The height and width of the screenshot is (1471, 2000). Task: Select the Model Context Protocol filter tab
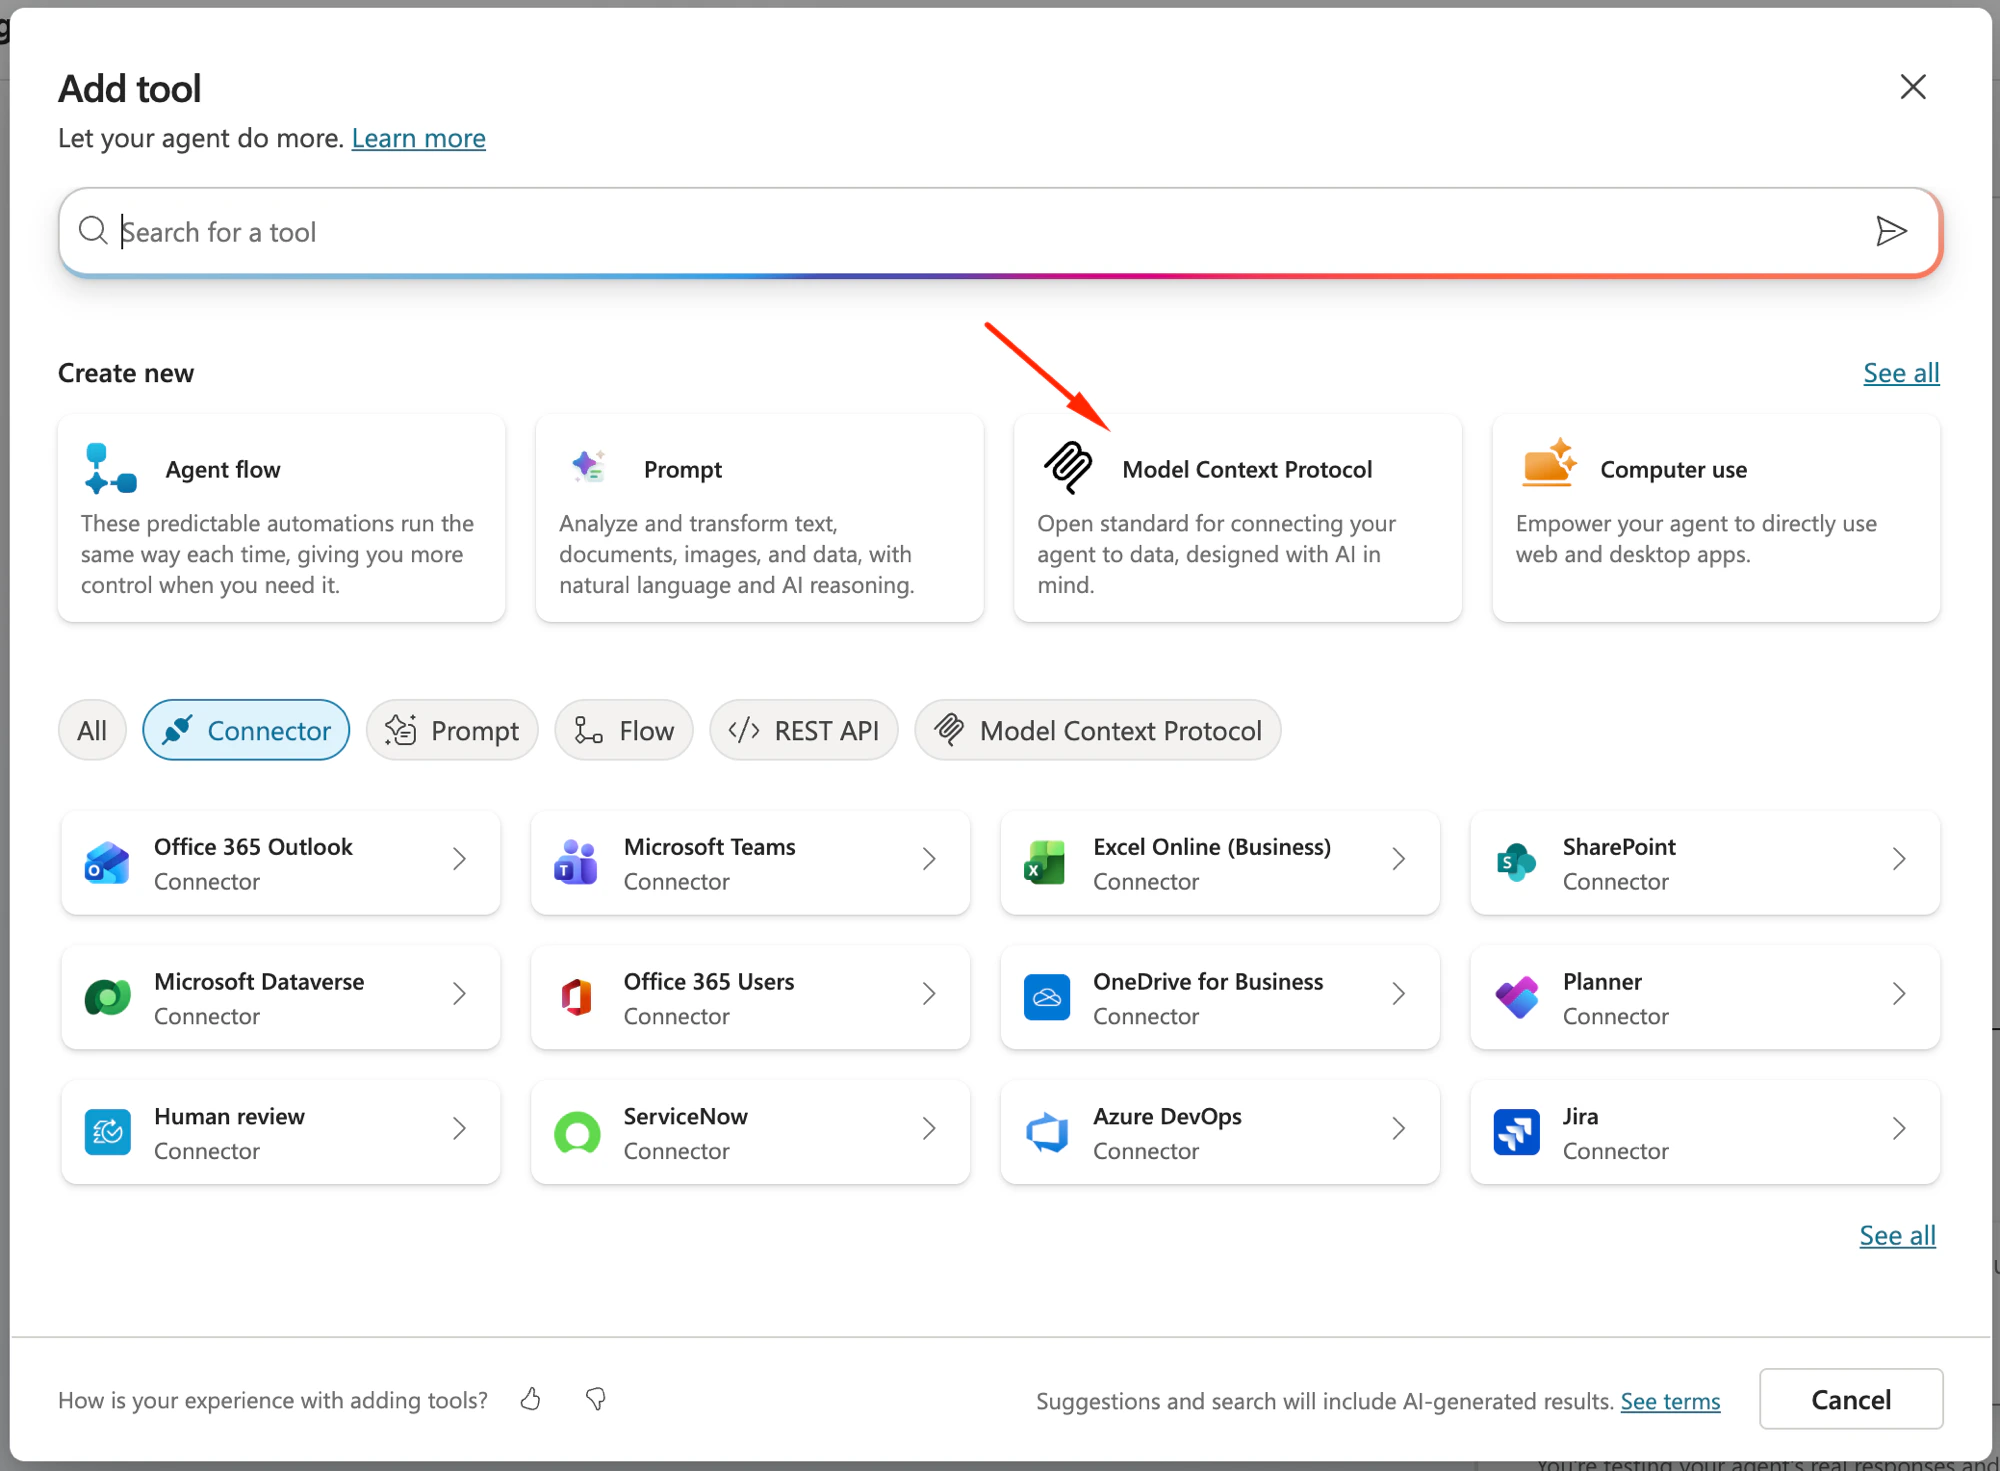click(x=1098, y=730)
